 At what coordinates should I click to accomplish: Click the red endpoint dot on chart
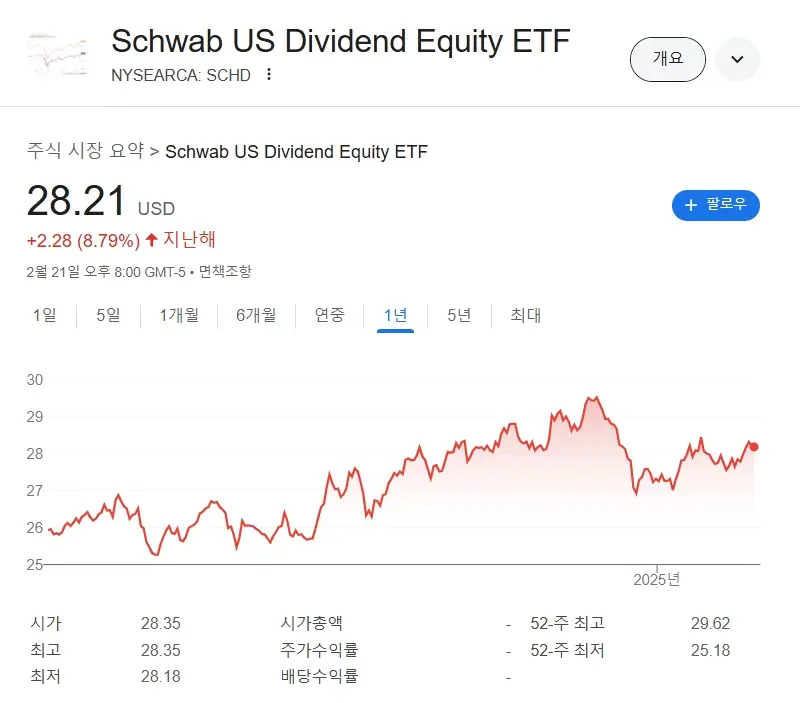754,447
